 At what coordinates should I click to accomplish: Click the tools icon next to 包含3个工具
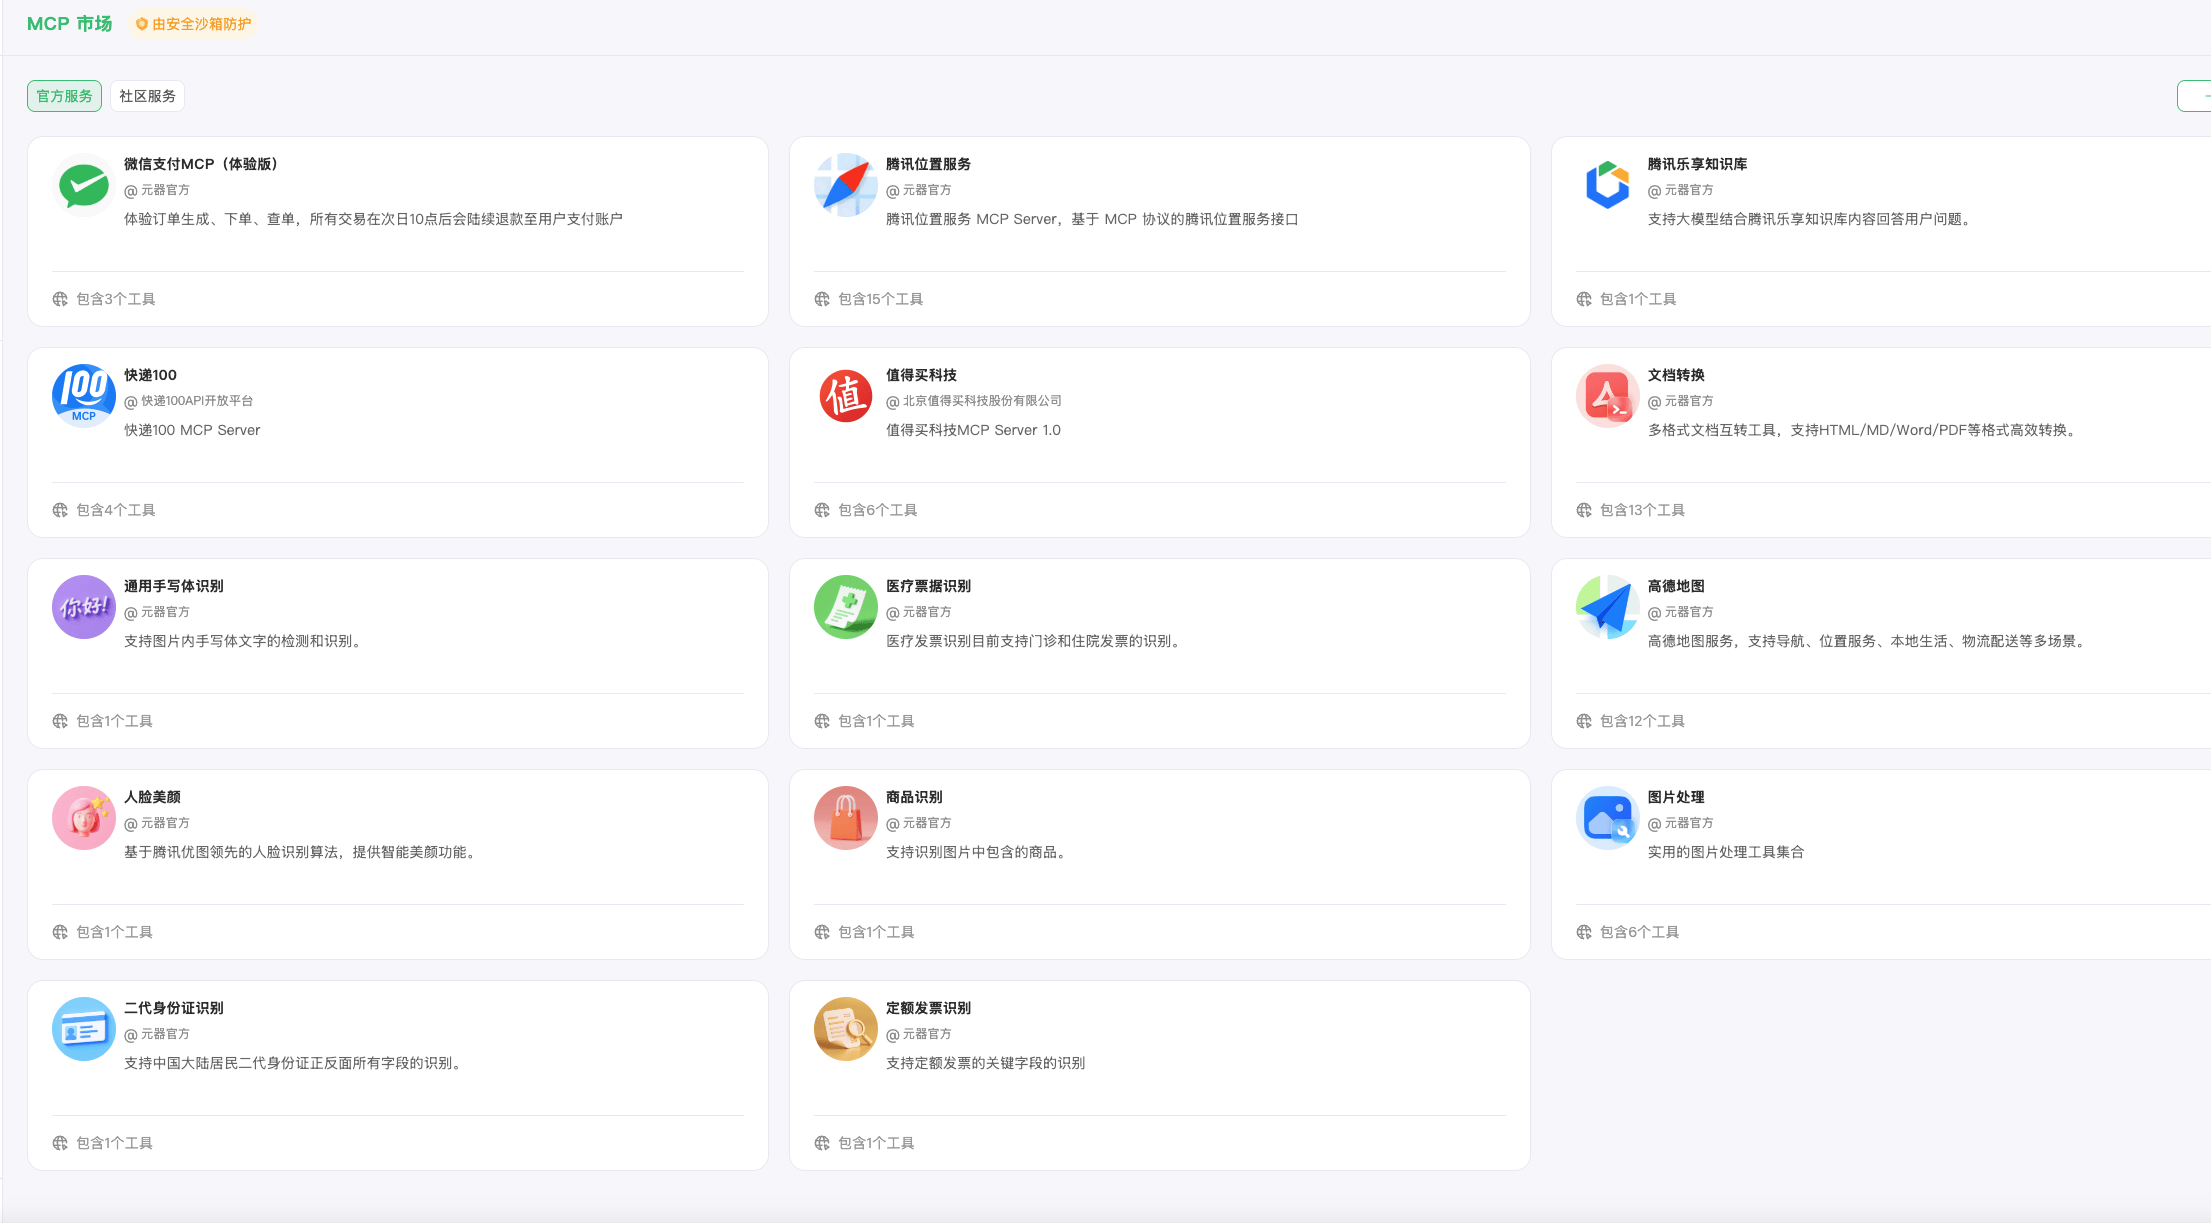60,299
